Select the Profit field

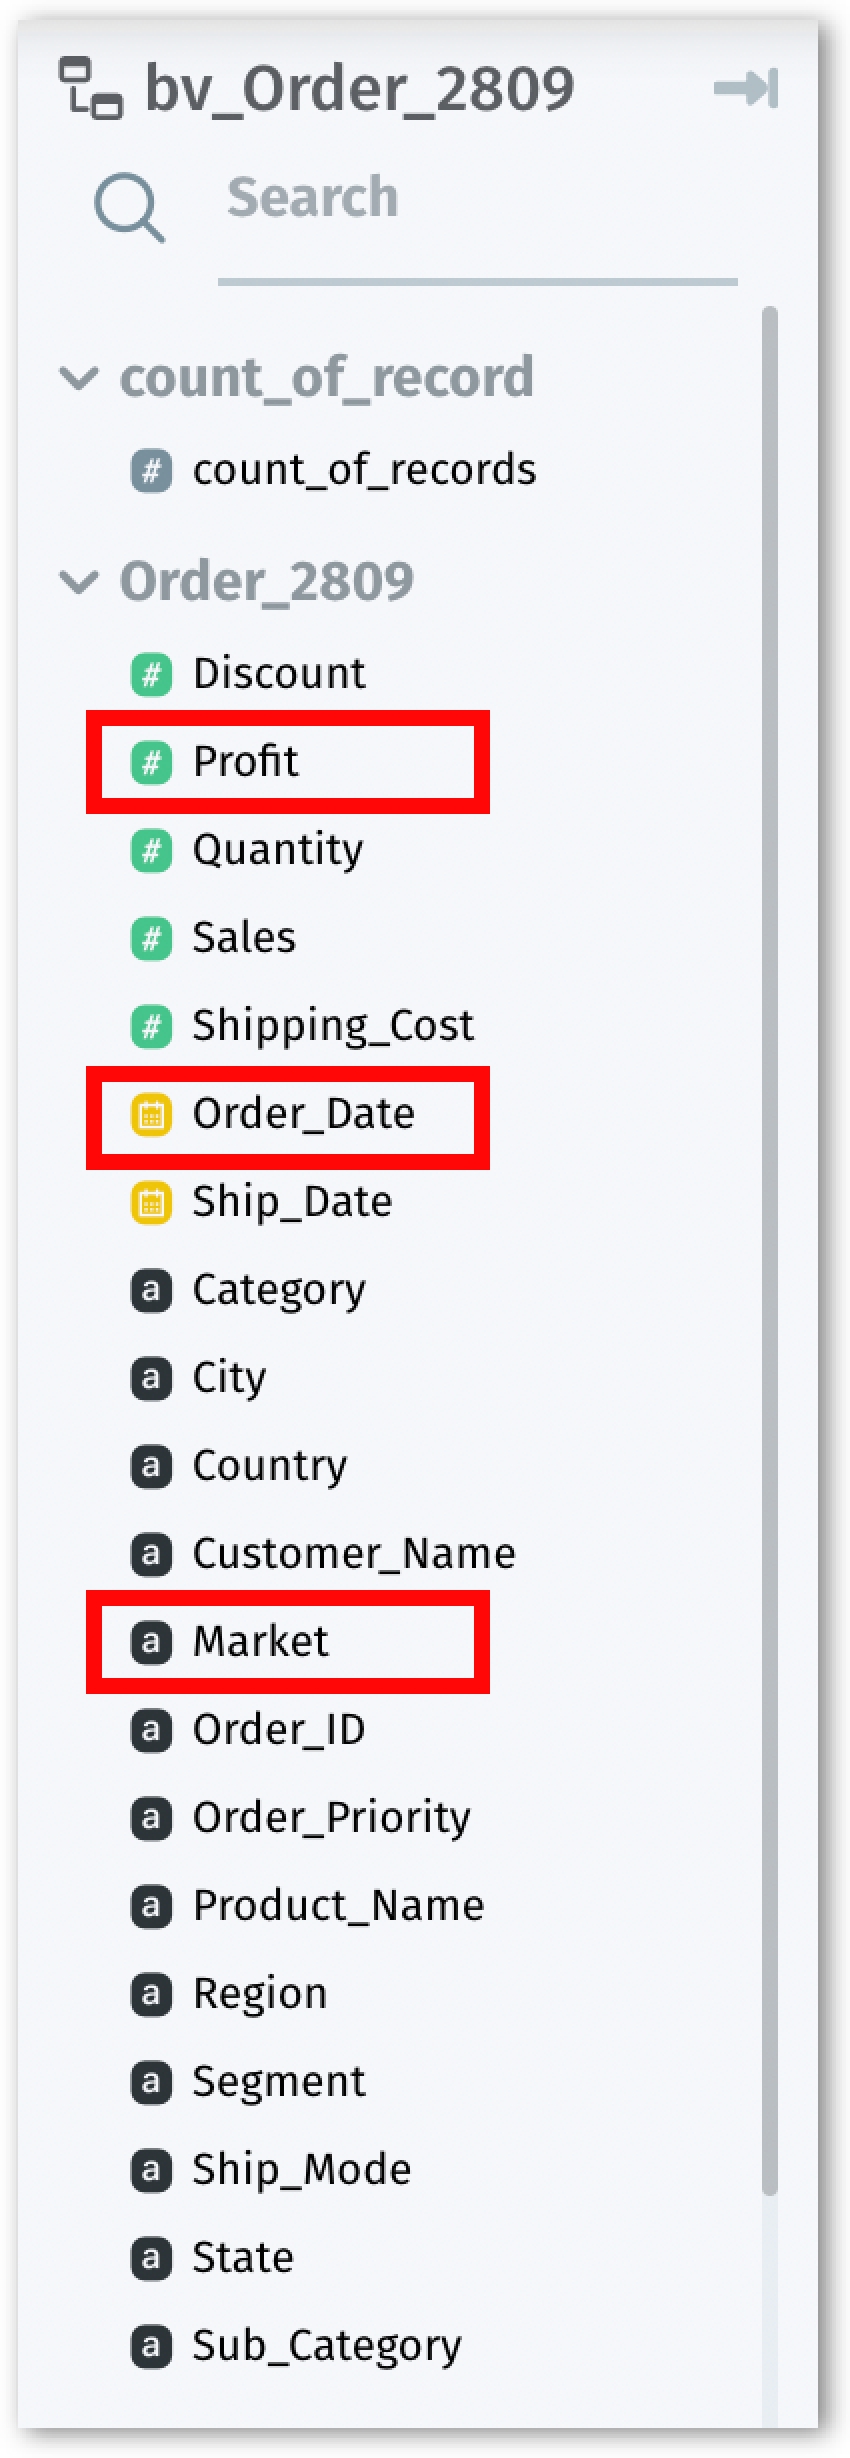(x=246, y=762)
